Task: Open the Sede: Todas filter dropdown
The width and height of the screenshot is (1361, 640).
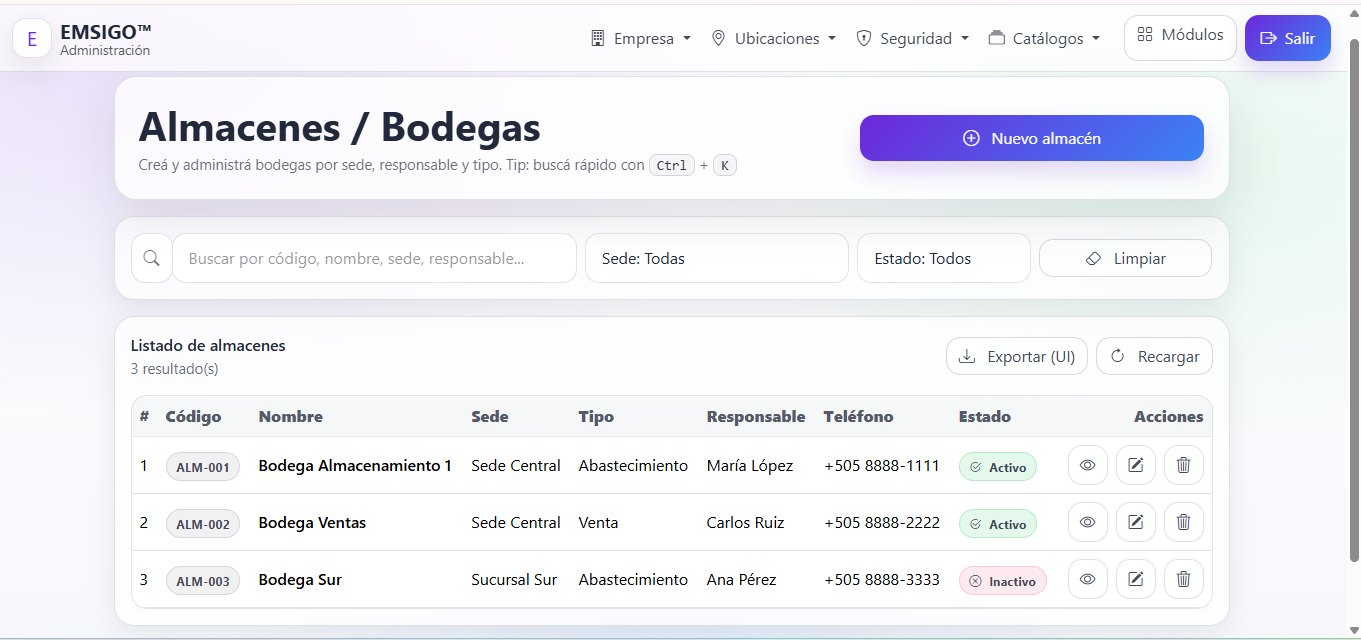Action: (717, 258)
